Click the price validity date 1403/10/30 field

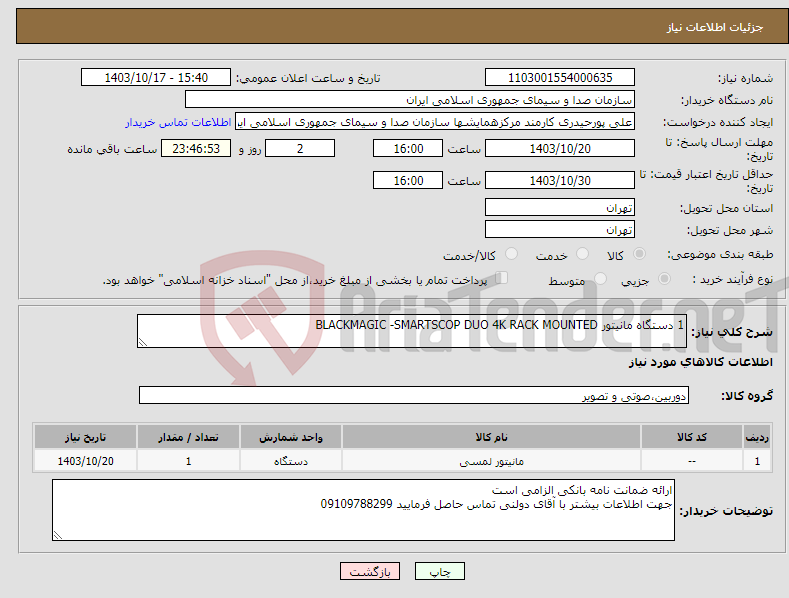tap(560, 180)
